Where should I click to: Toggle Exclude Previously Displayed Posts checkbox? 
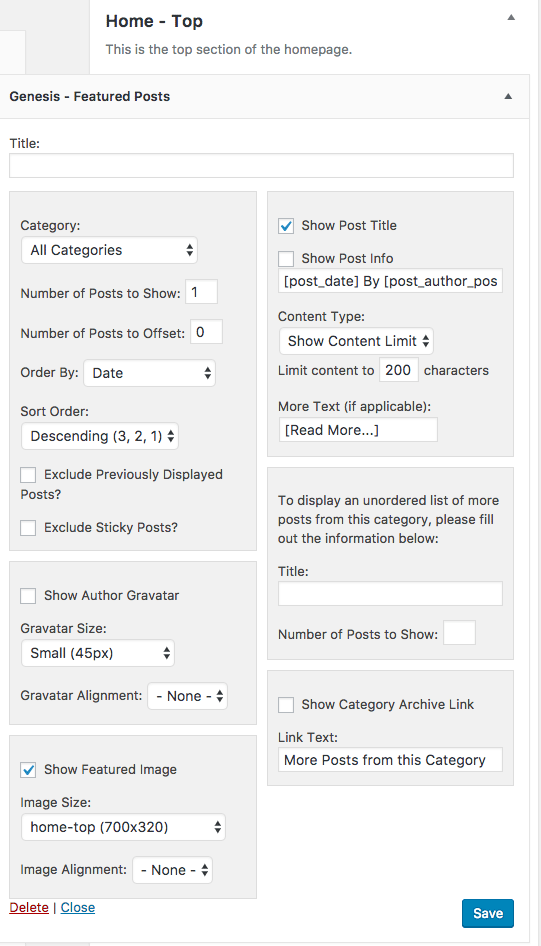[x=28, y=475]
